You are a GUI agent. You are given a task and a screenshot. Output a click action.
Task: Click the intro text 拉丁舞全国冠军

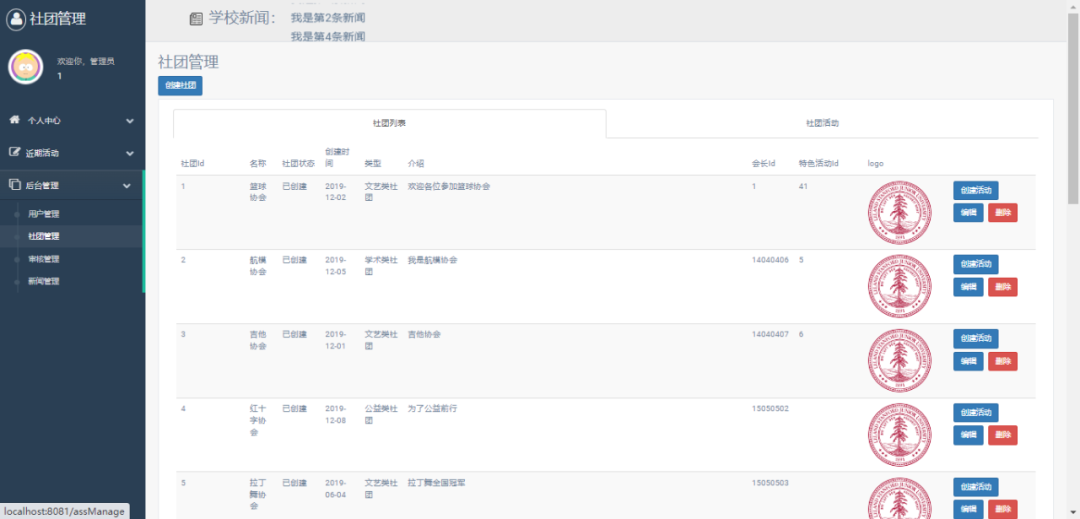437,483
